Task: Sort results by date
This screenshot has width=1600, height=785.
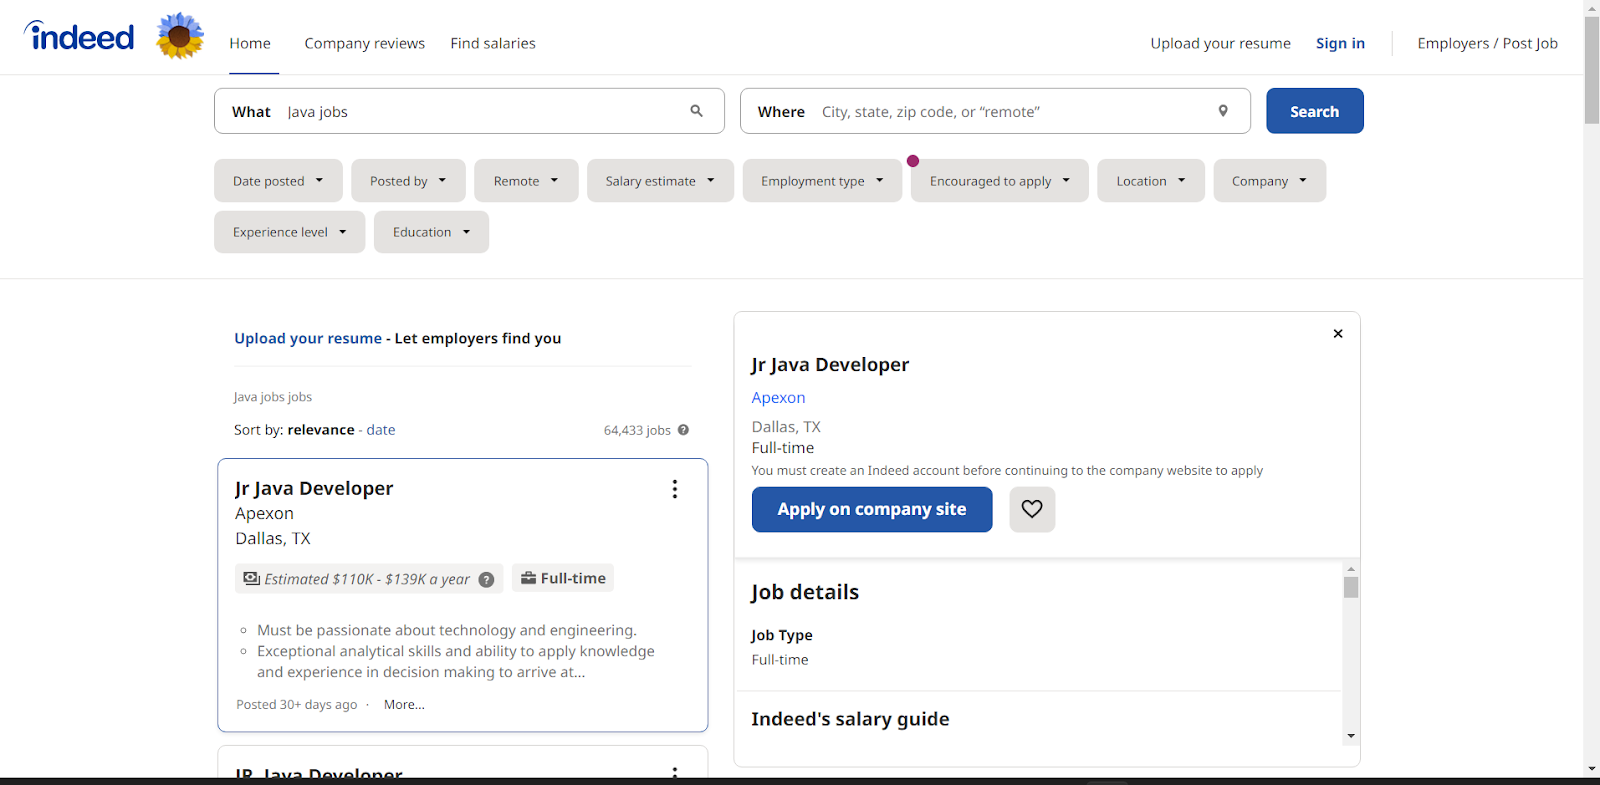Action: pos(381,430)
